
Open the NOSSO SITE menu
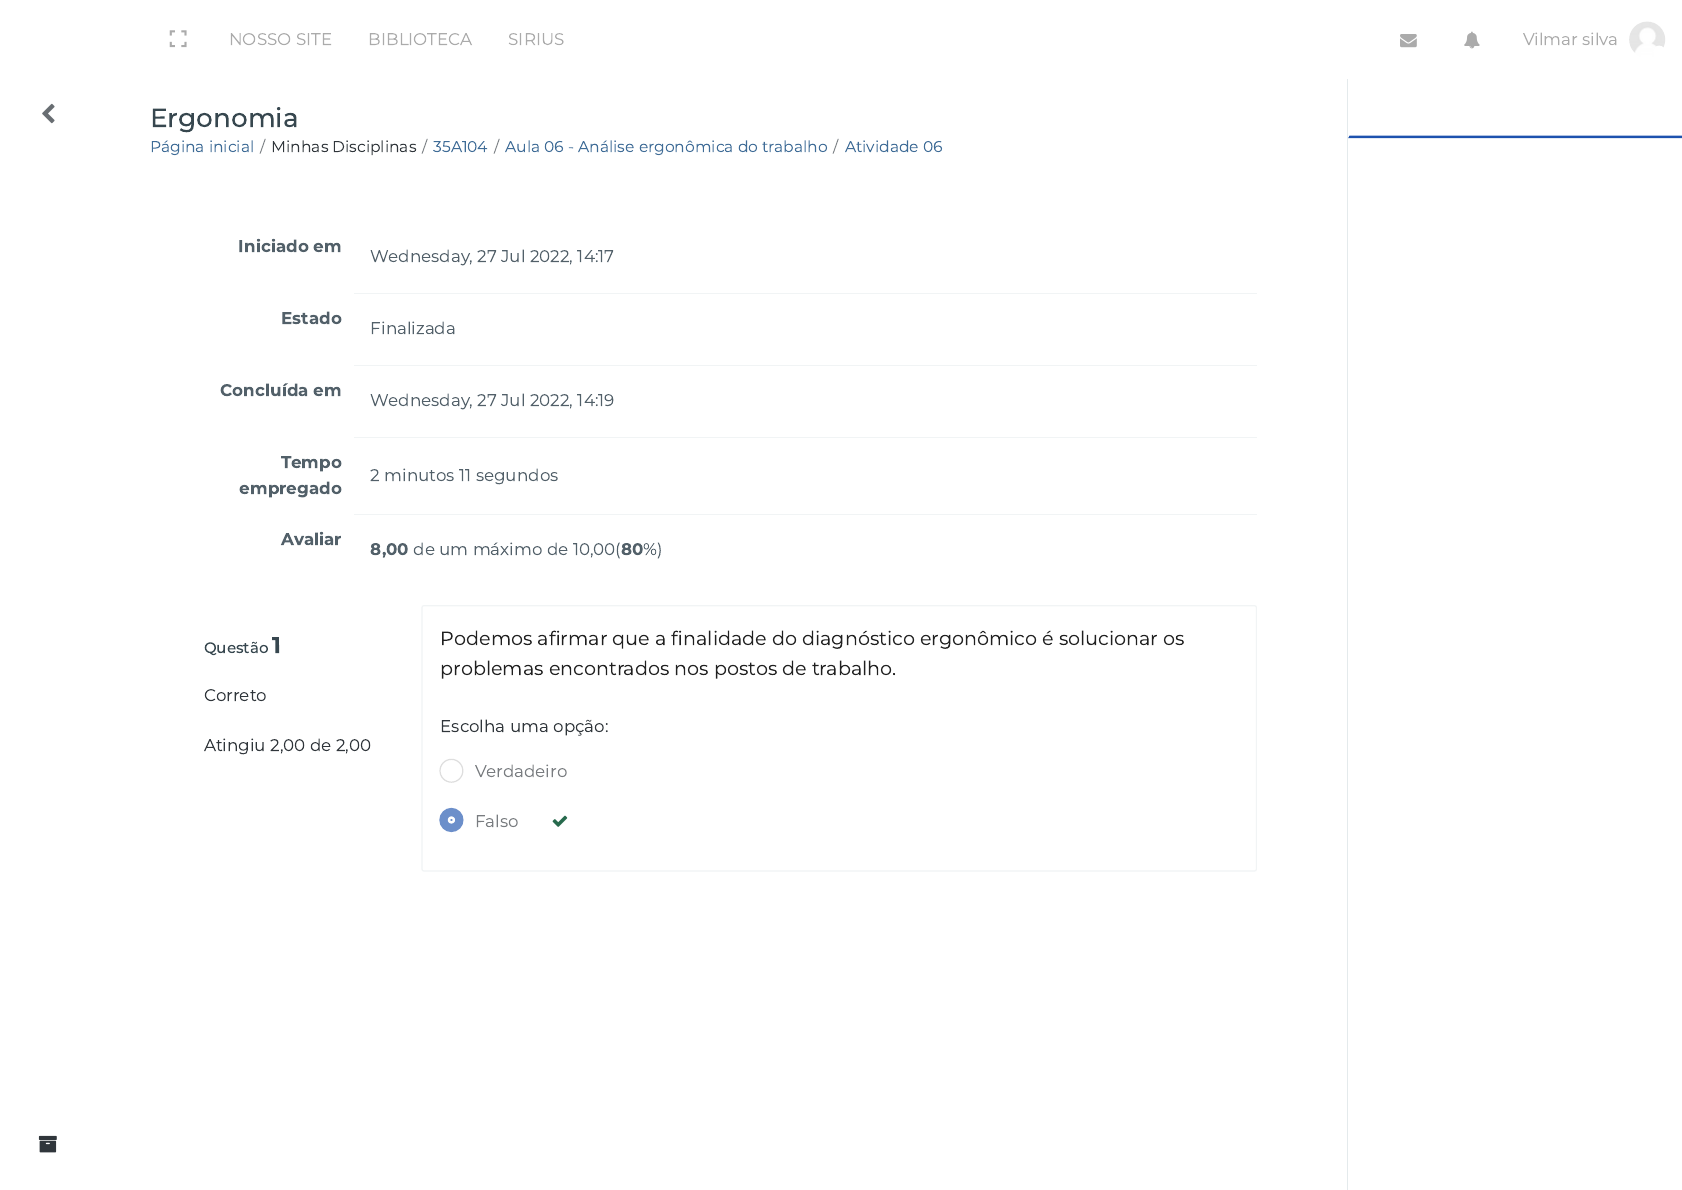tap(280, 39)
